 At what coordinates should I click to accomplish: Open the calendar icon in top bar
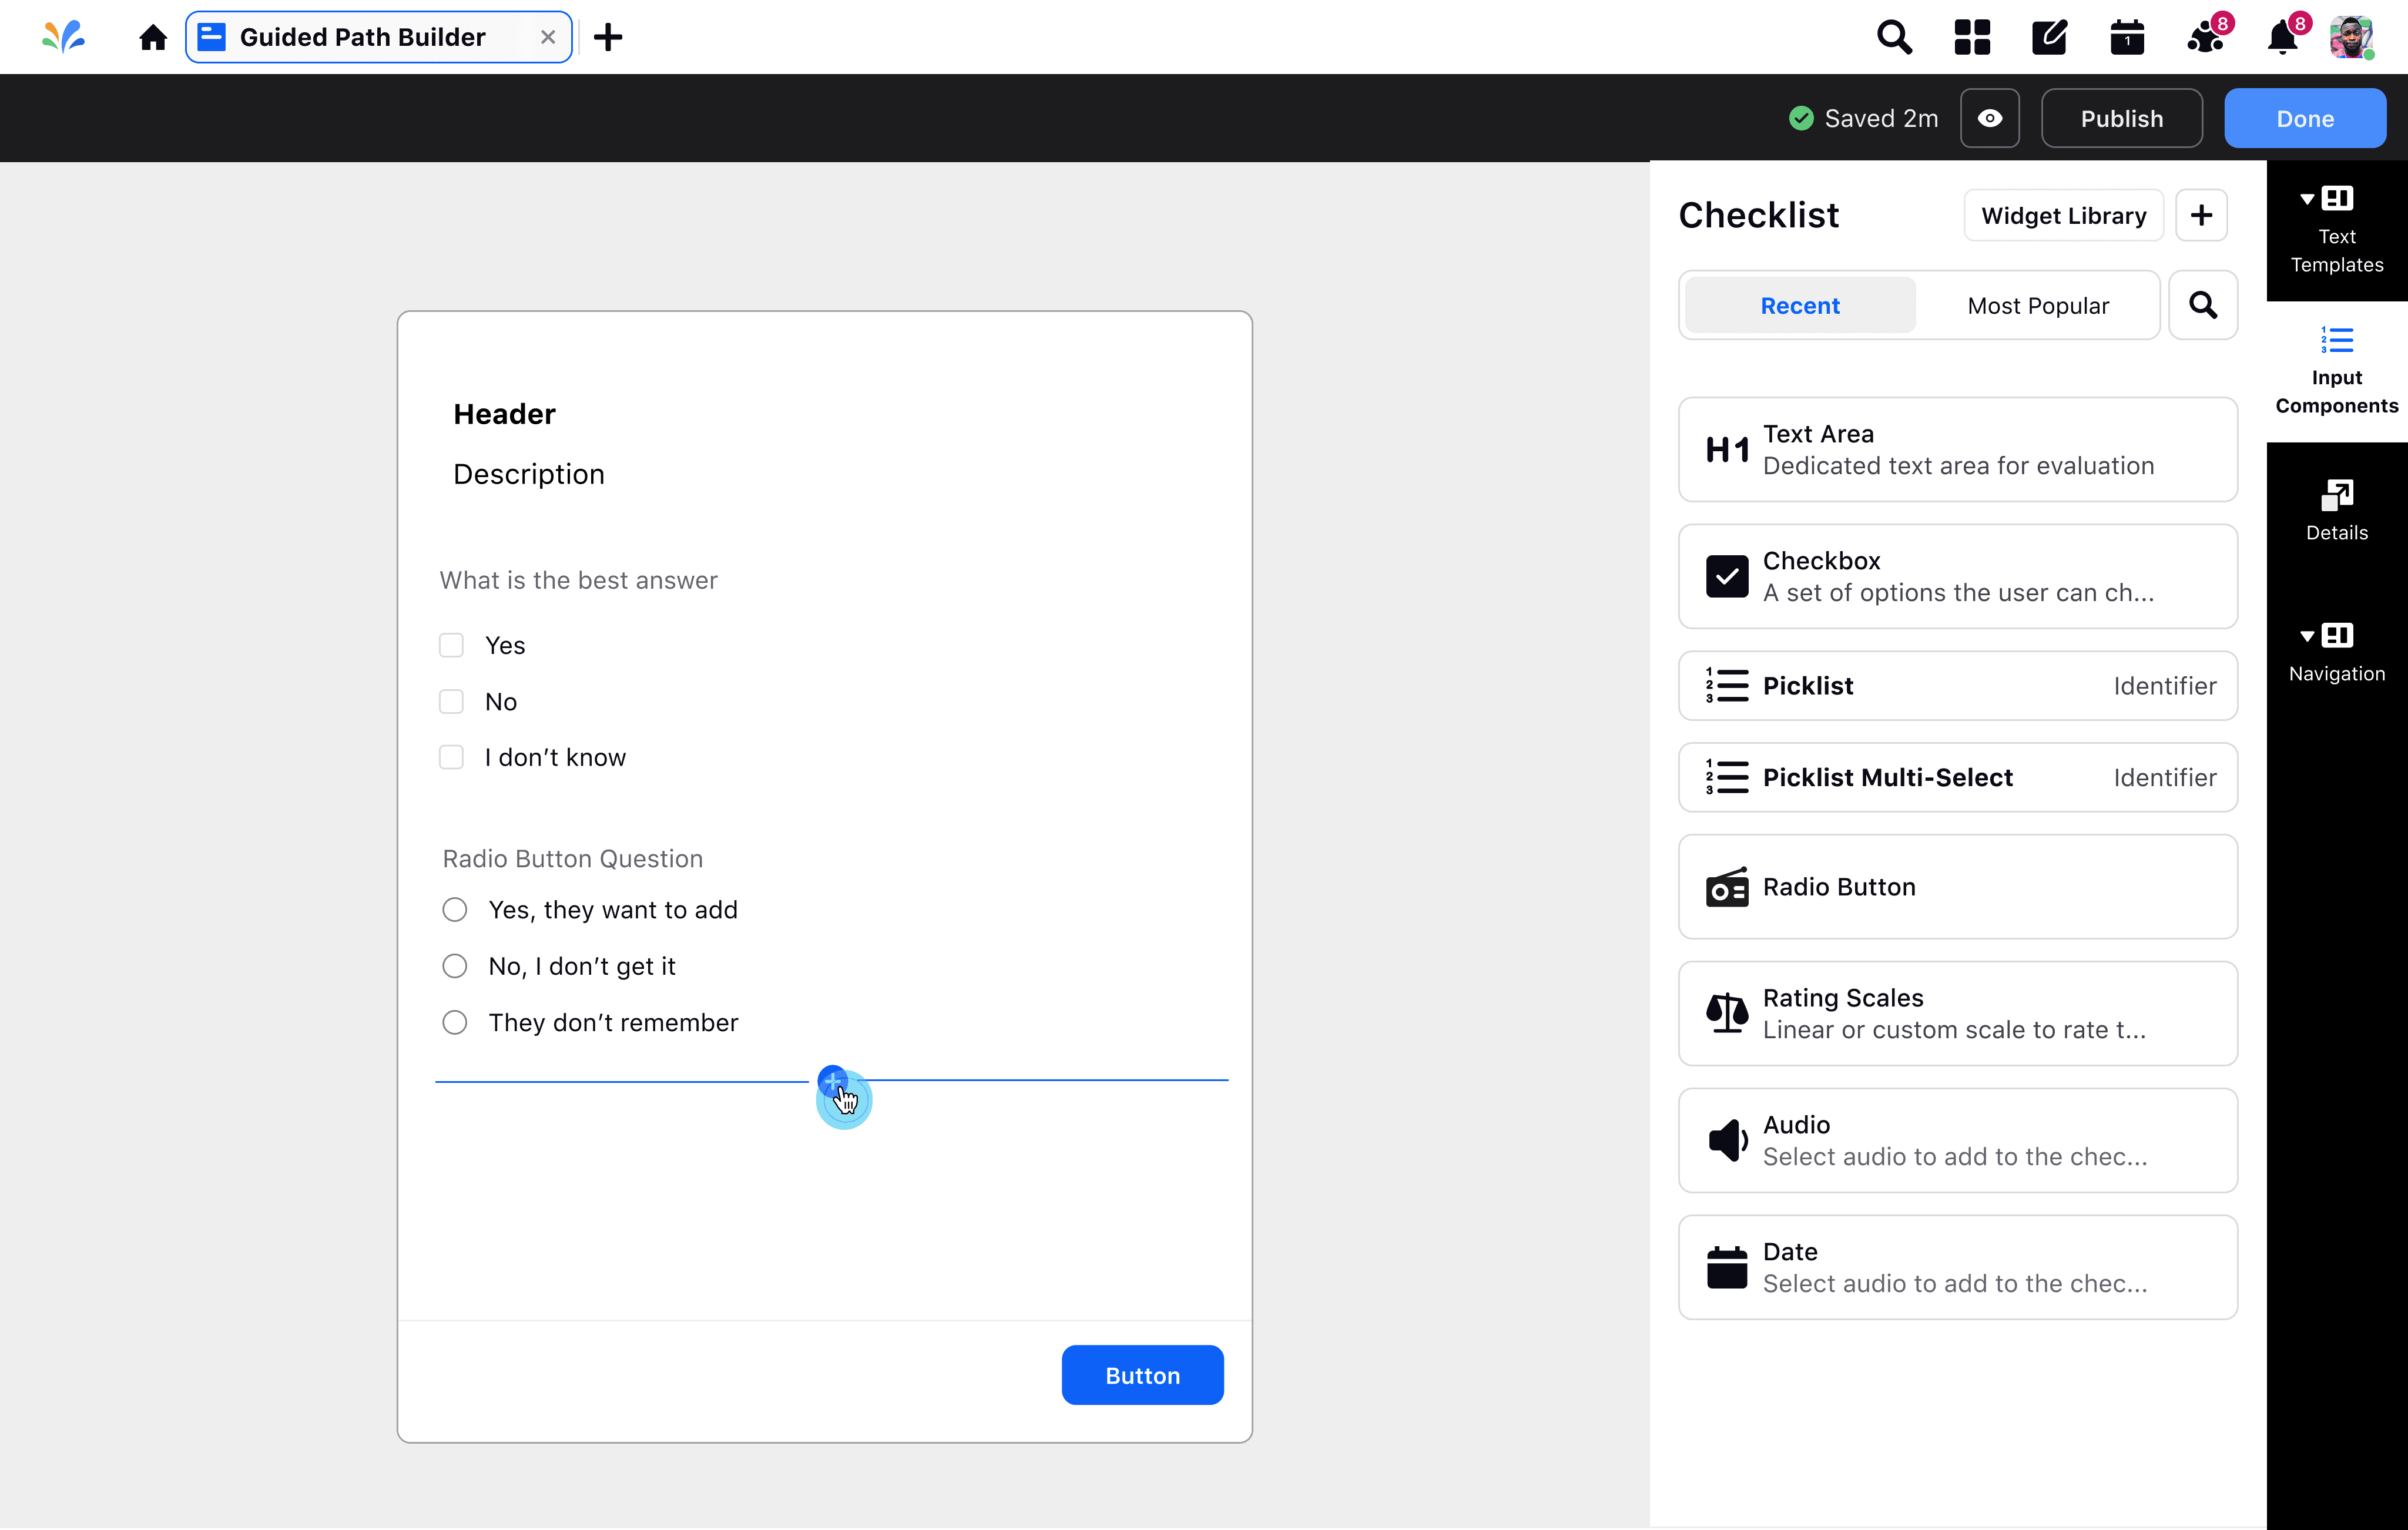(2126, 38)
